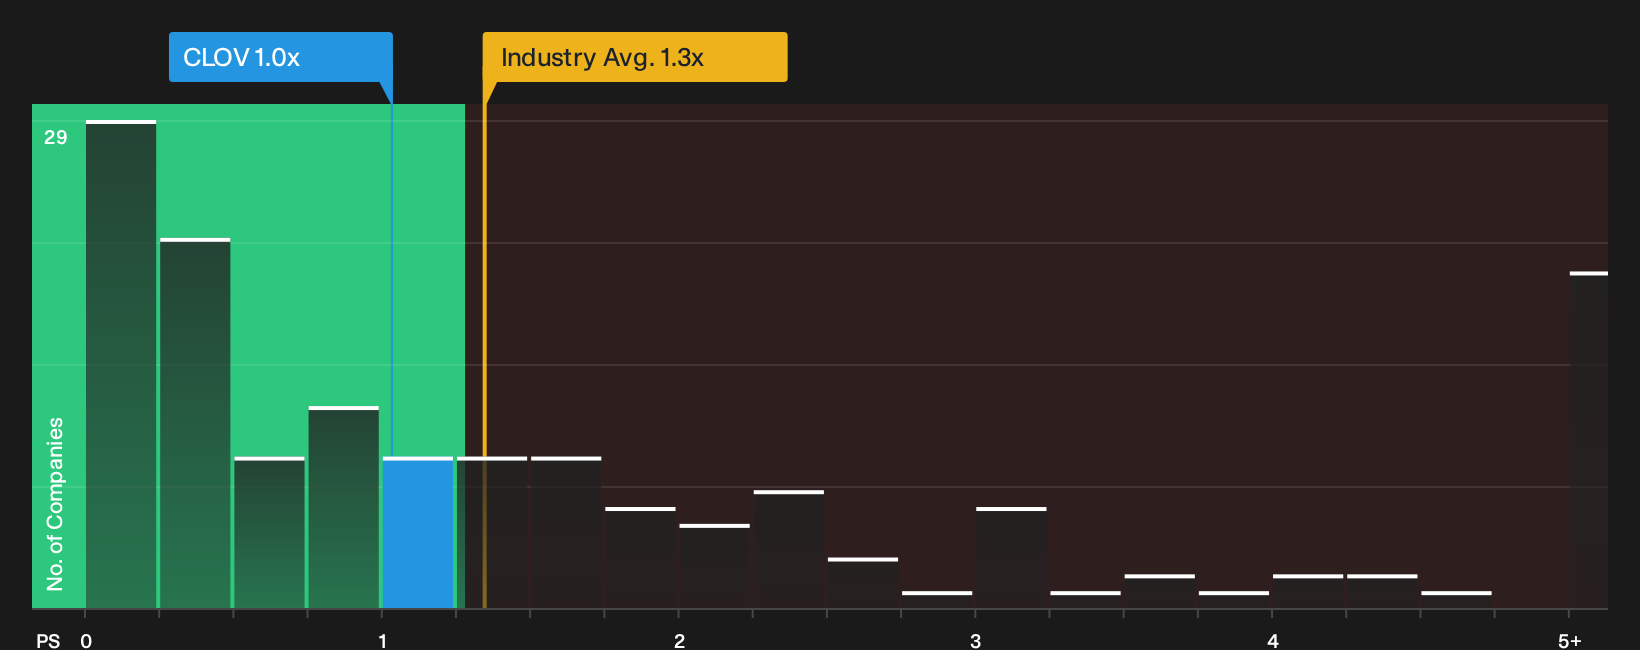The image size is (1640, 650).
Task: Click the 'No. of Companies' axis label
Action: (55, 503)
